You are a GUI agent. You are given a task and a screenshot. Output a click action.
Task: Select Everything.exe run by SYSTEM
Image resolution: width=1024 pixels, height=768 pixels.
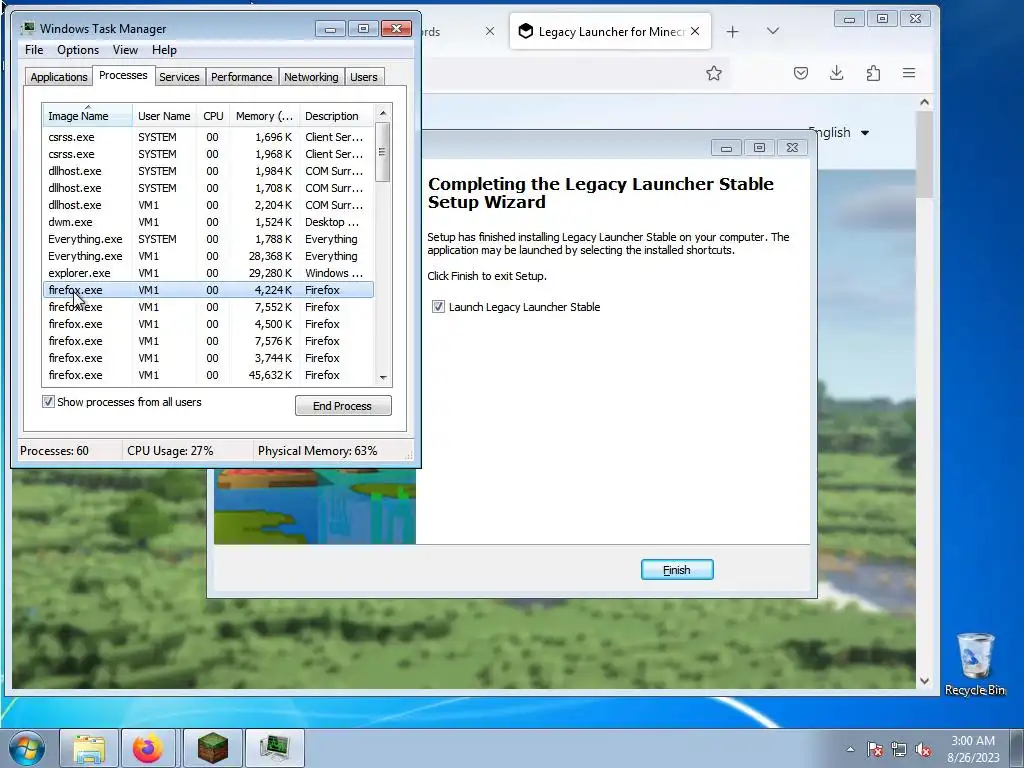pyautogui.click(x=208, y=239)
